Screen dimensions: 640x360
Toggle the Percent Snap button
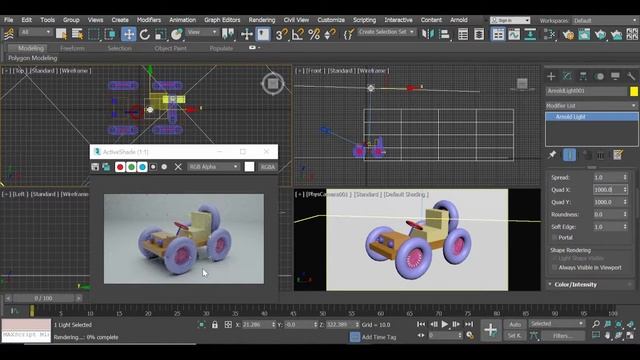click(314, 34)
